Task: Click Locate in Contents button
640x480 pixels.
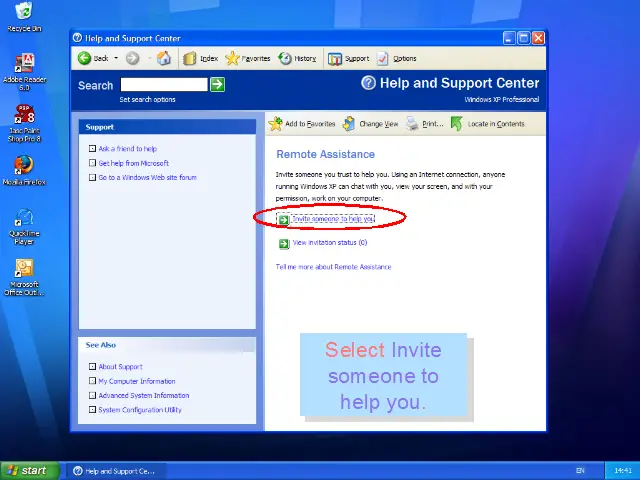Action: point(488,124)
